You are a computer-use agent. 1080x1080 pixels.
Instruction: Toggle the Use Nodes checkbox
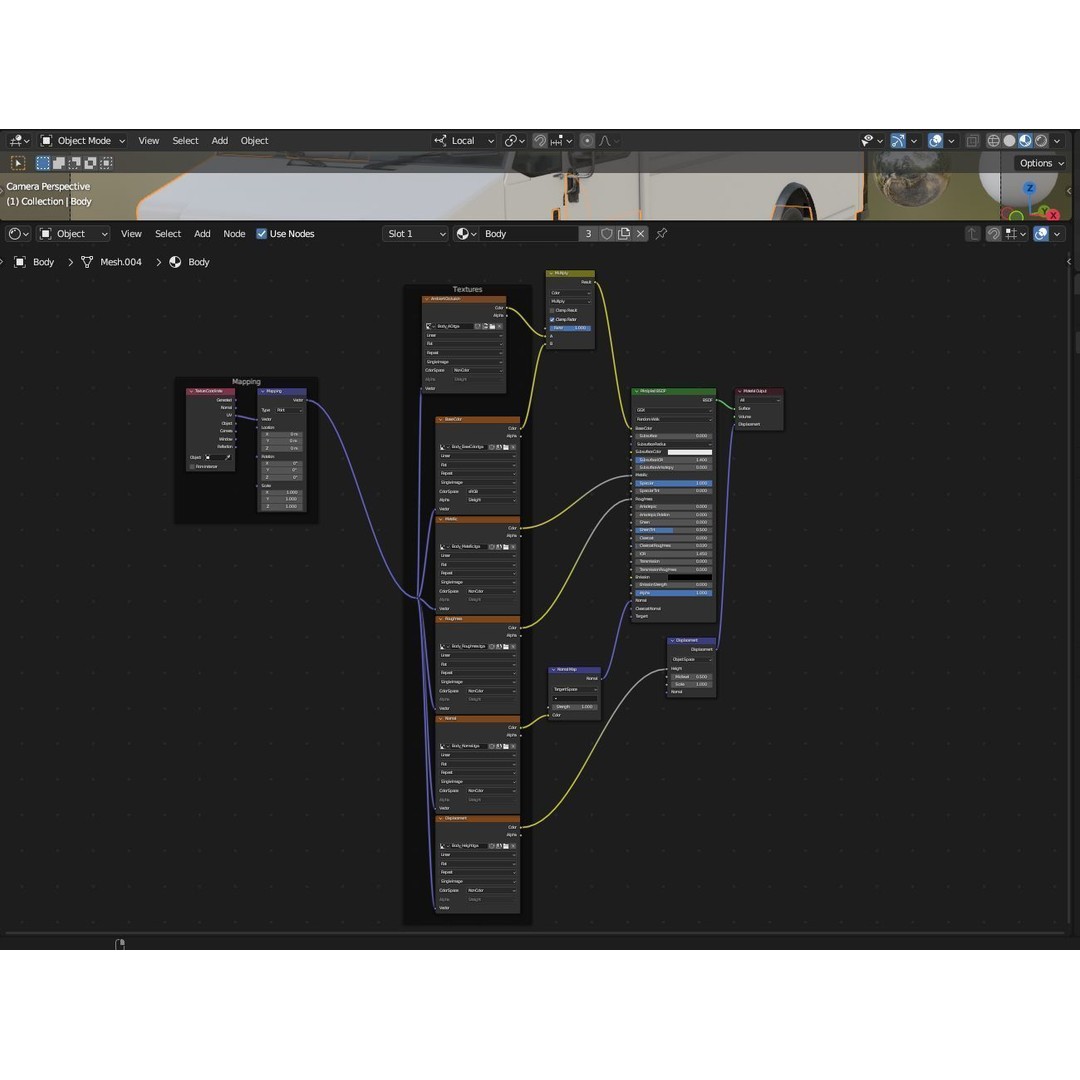(261, 233)
